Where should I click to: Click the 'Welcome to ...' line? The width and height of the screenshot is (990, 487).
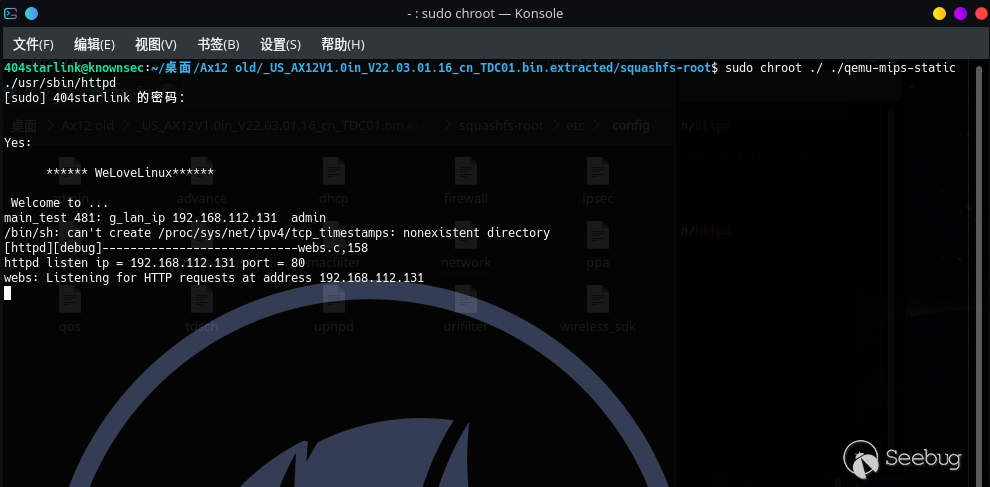[59, 203]
